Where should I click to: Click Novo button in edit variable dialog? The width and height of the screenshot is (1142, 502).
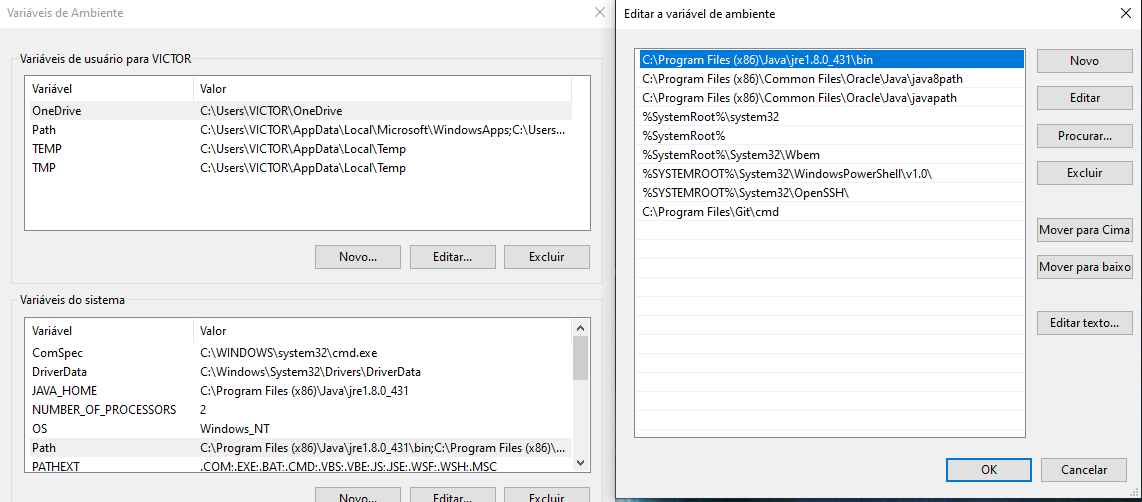click(x=1084, y=60)
